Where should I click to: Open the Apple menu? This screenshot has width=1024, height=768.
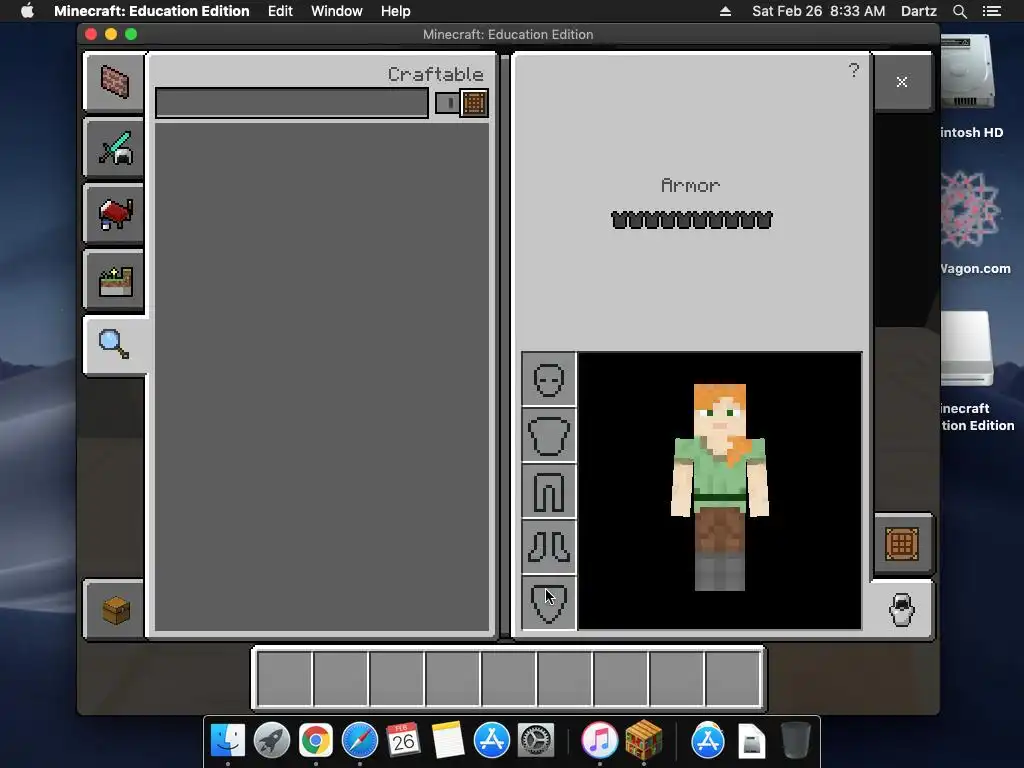tap(27, 11)
